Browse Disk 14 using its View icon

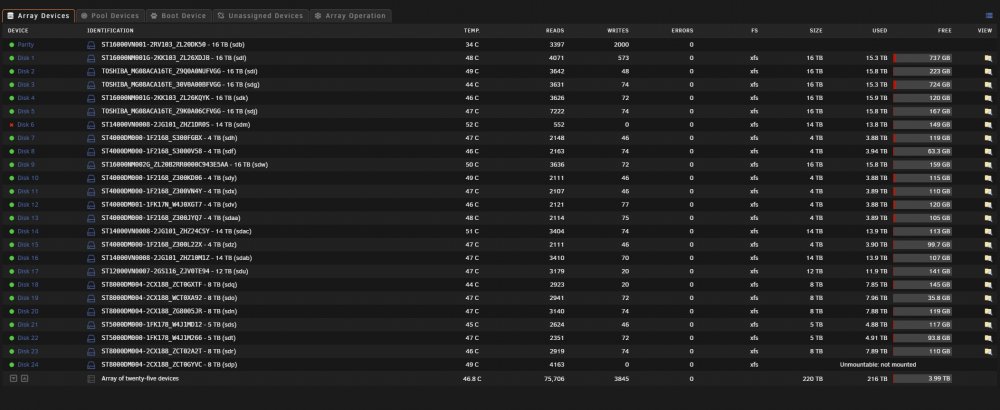coord(988,231)
